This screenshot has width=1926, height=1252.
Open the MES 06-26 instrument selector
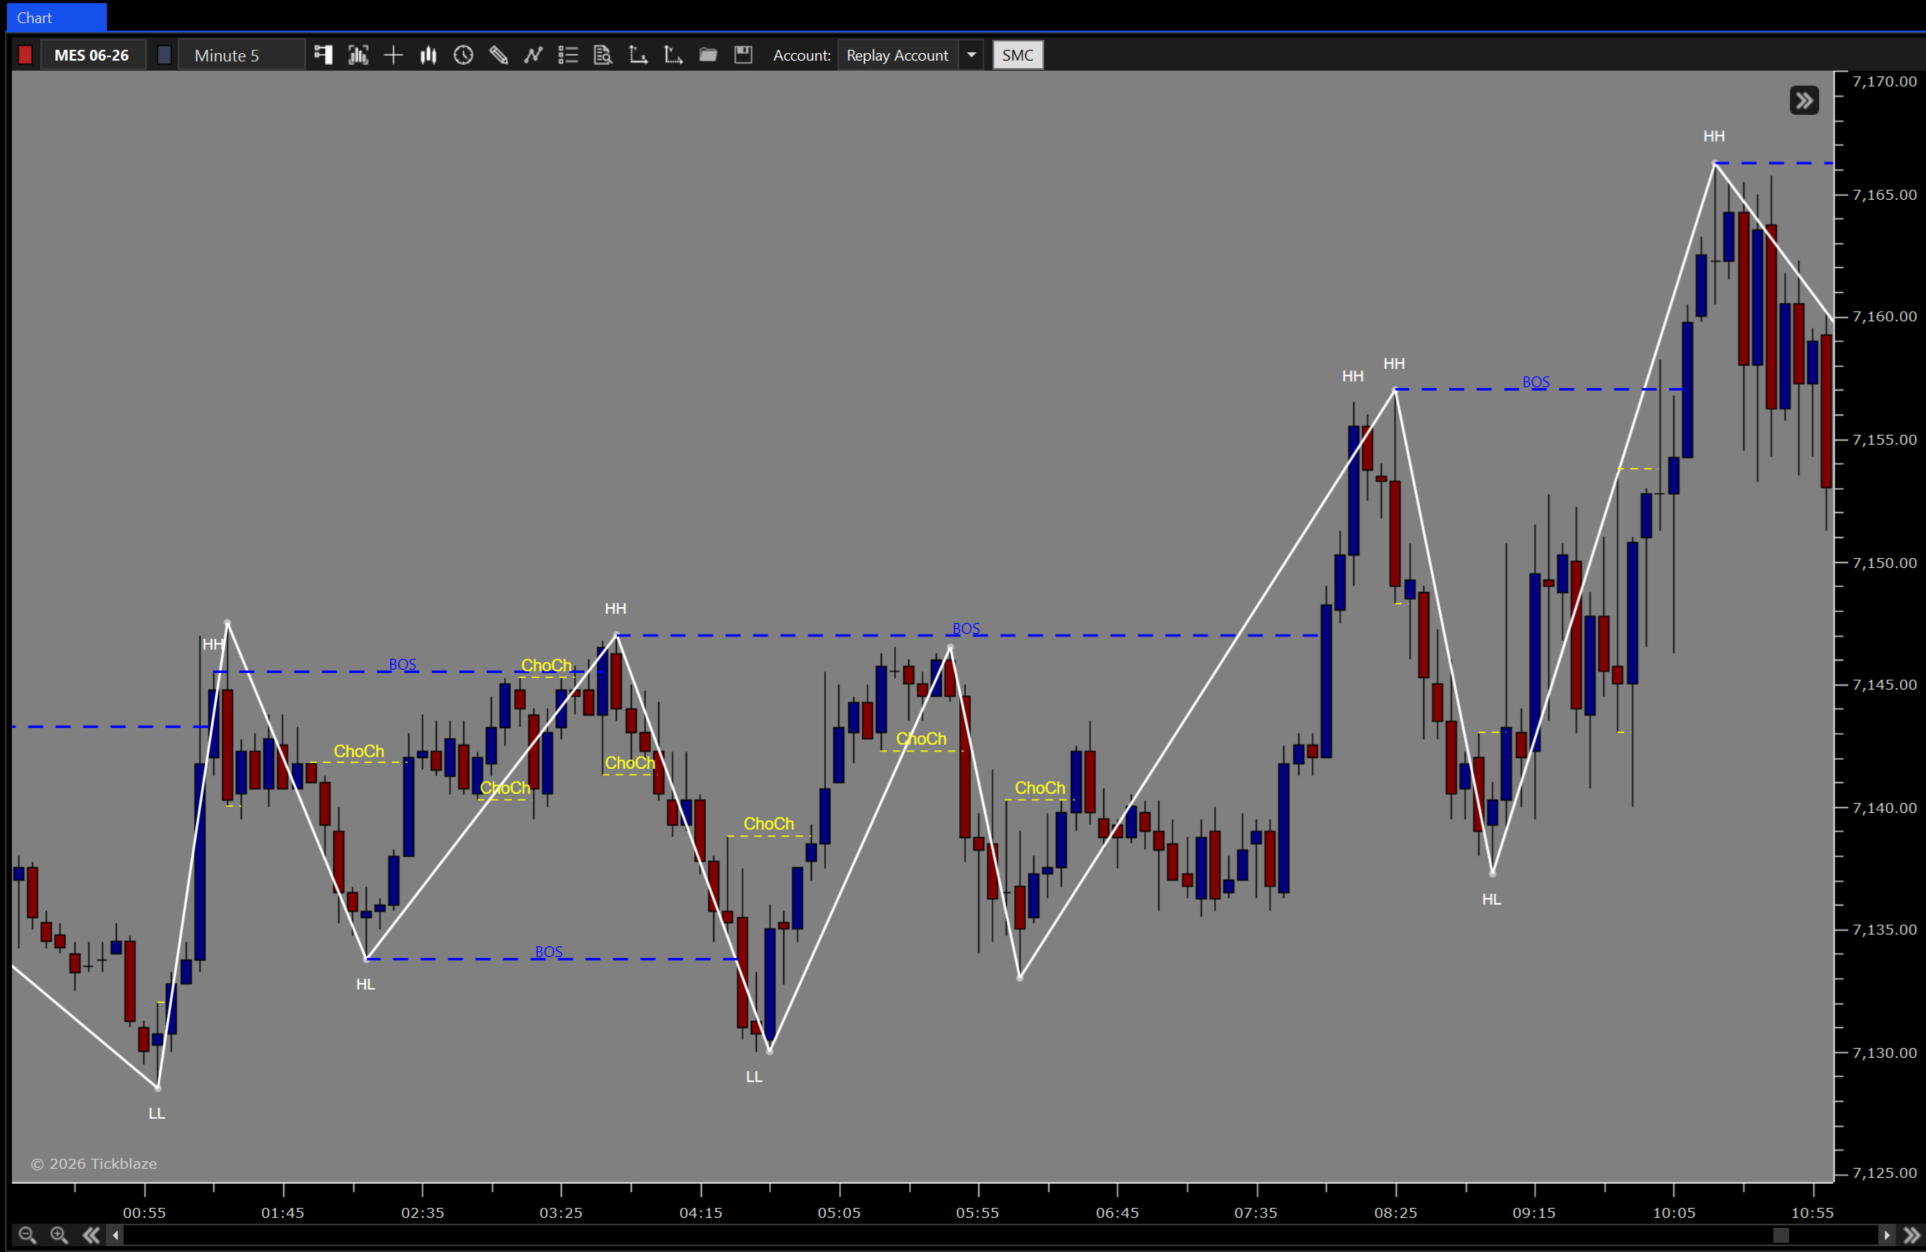click(92, 55)
